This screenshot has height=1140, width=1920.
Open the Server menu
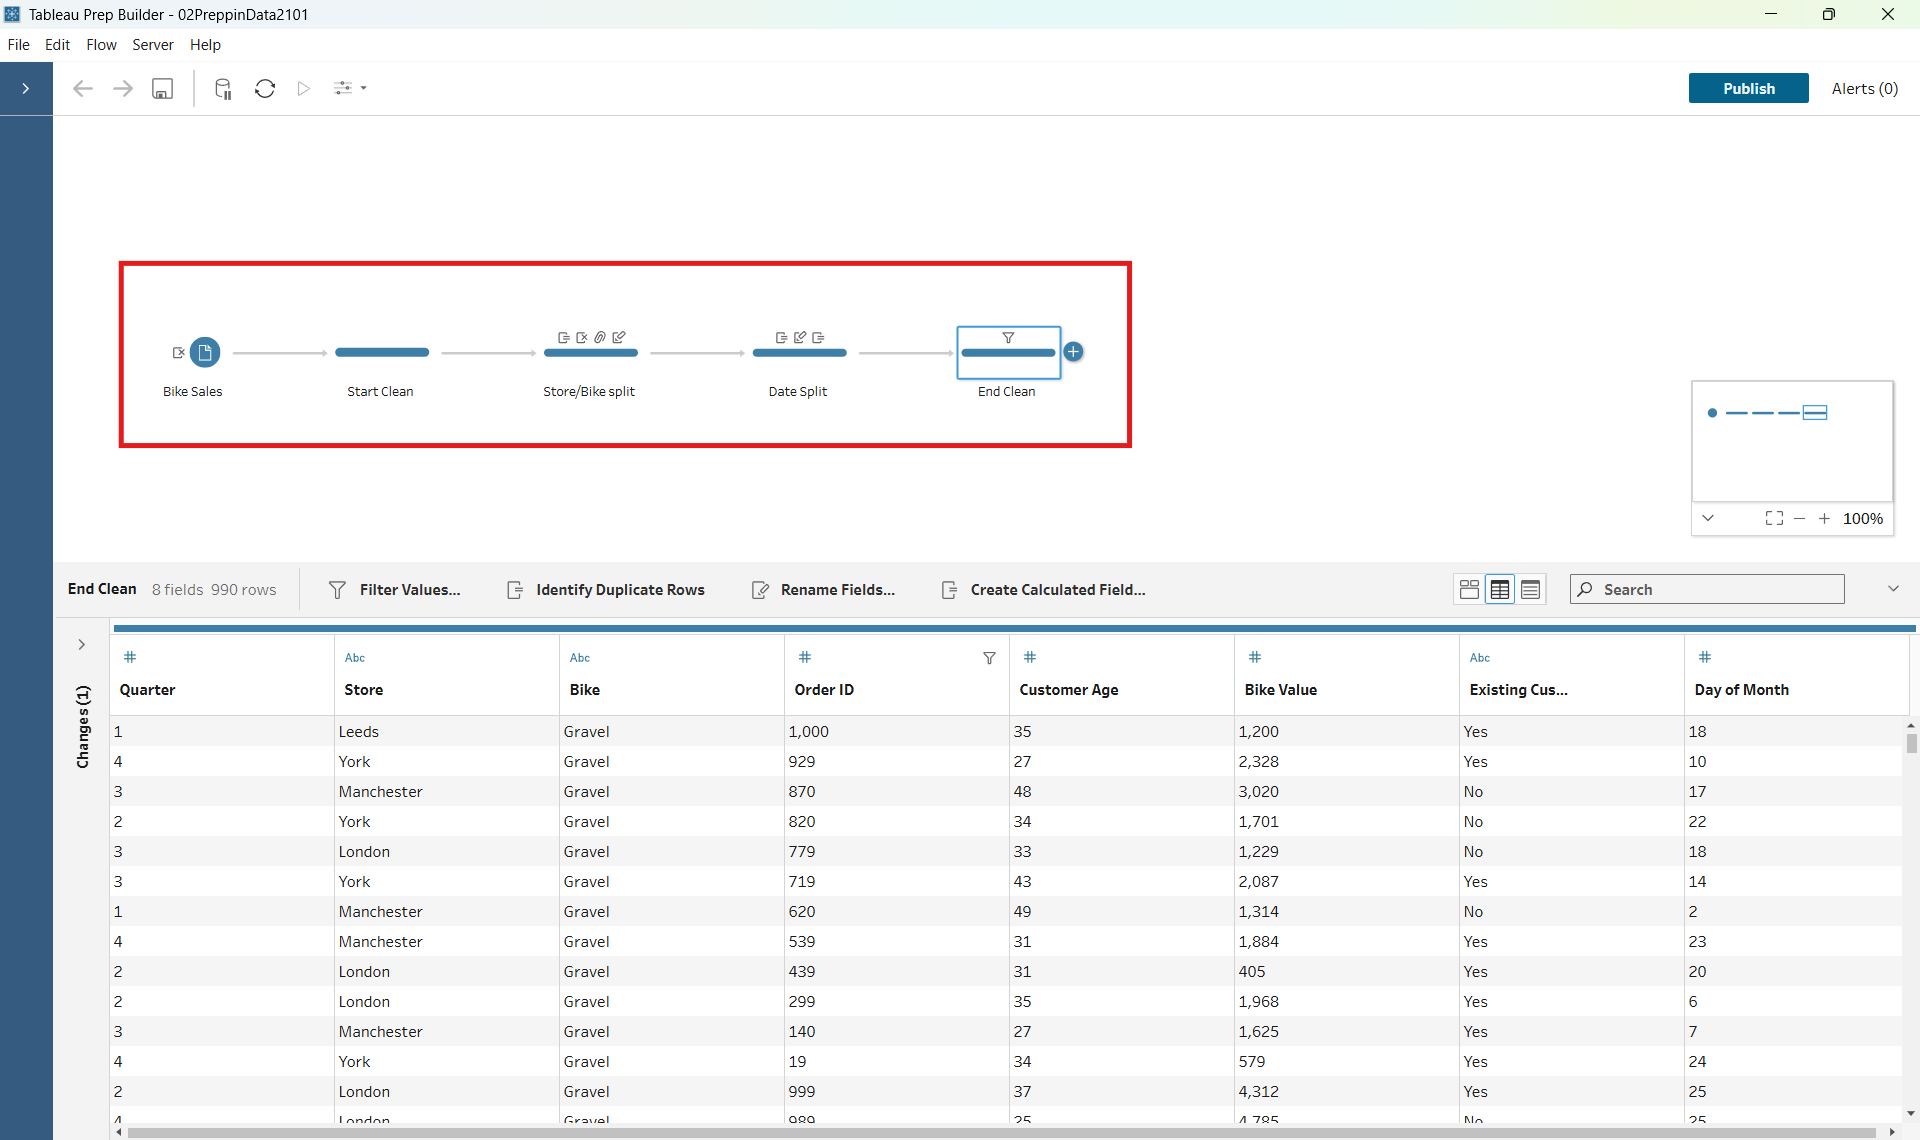(x=152, y=45)
